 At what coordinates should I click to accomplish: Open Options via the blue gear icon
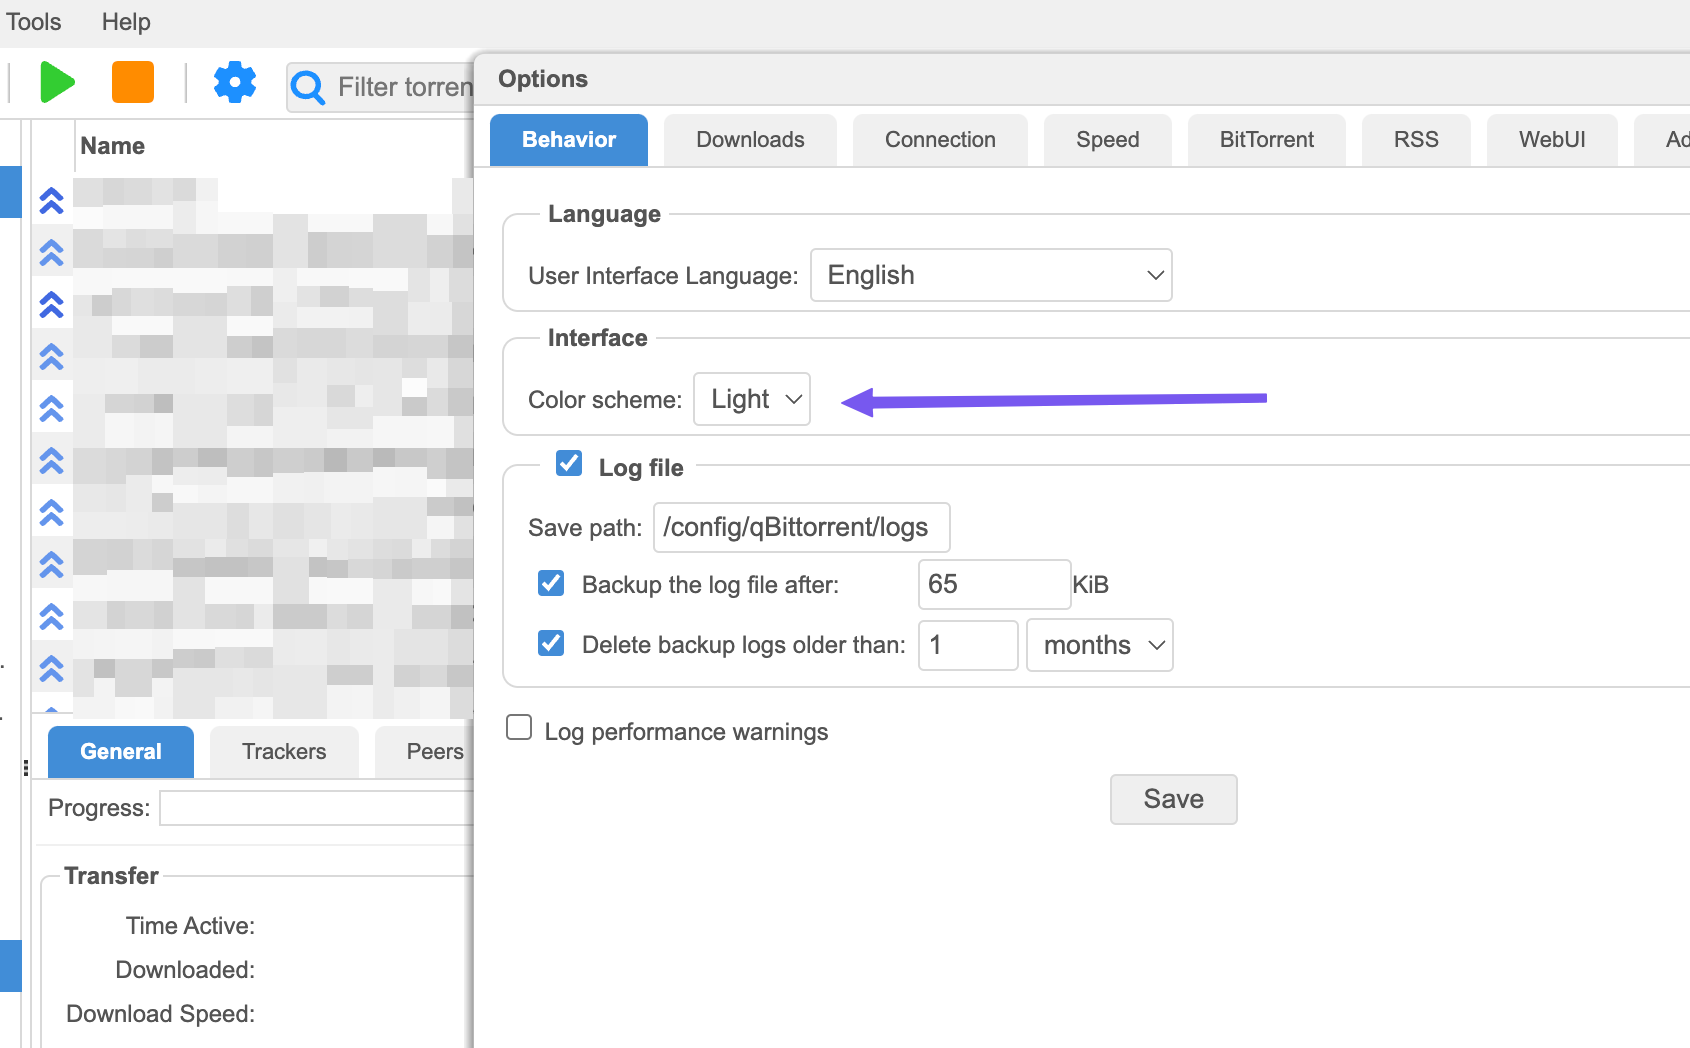coord(235,82)
